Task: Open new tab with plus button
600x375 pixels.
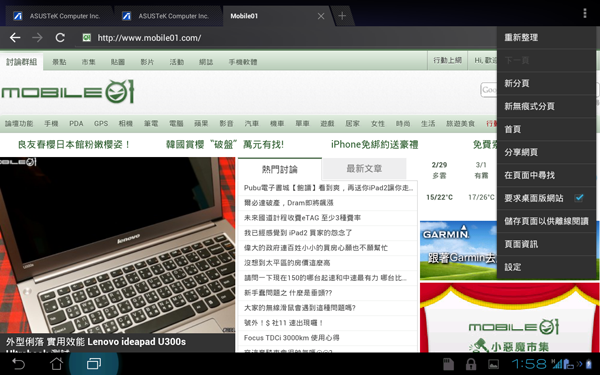Action: 342,16
